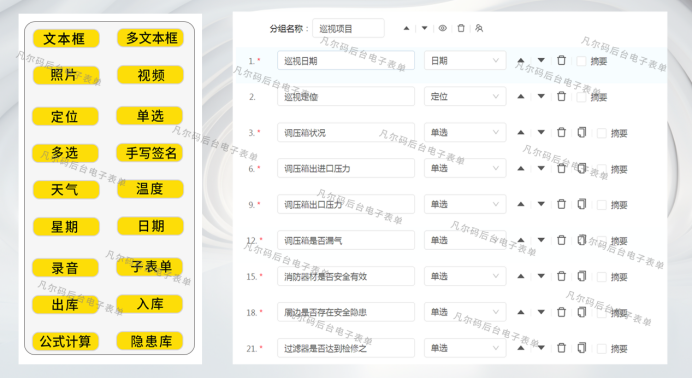Copy the 调压箱出口压力 row
693x378 pixels.
(x=582, y=204)
